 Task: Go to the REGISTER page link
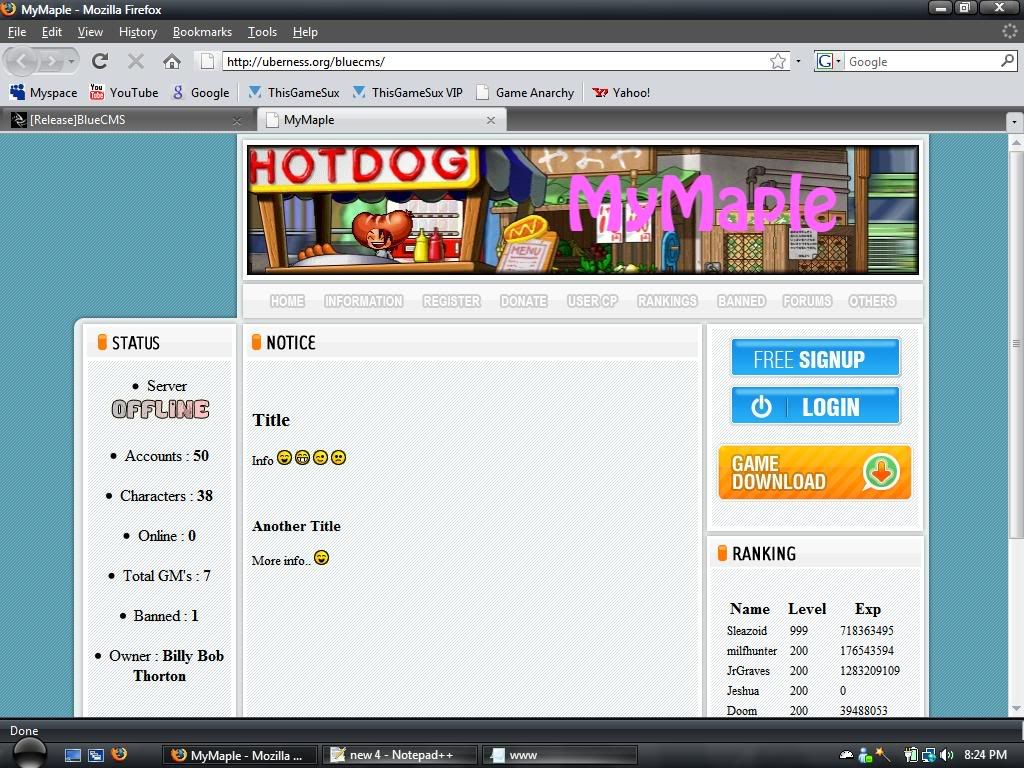(x=451, y=301)
